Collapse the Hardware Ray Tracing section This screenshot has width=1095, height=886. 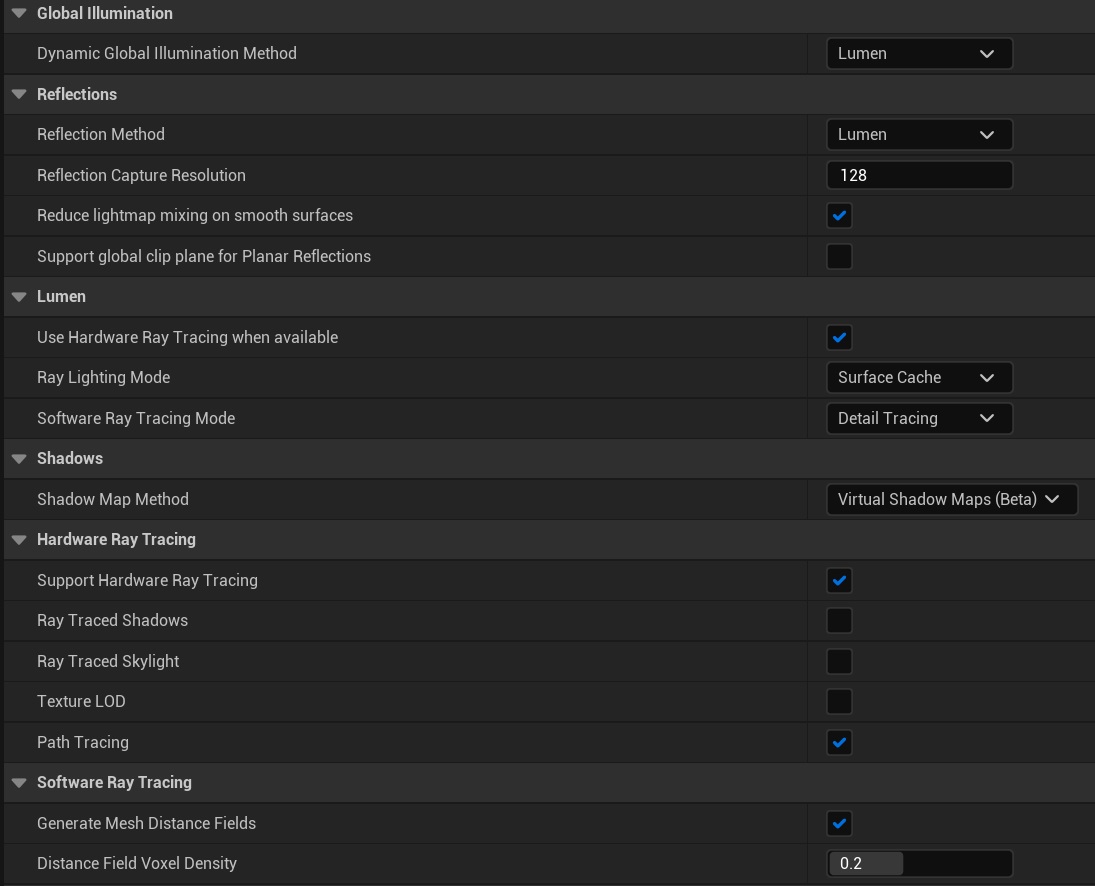[x=19, y=540]
